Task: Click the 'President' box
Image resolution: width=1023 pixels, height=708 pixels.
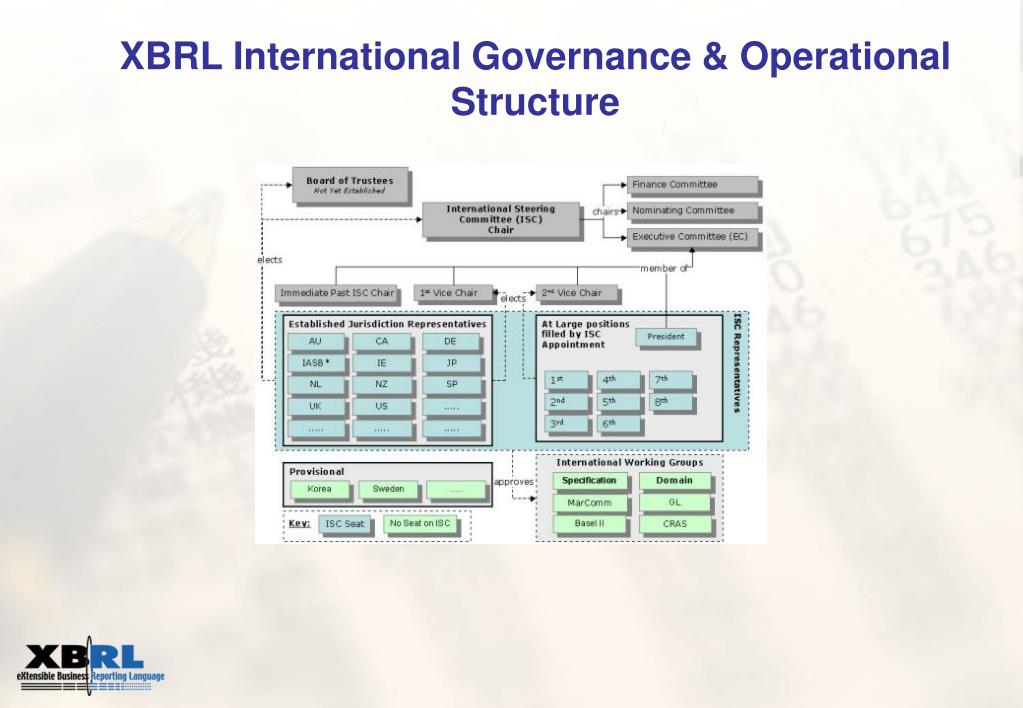Action: tap(665, 337)
